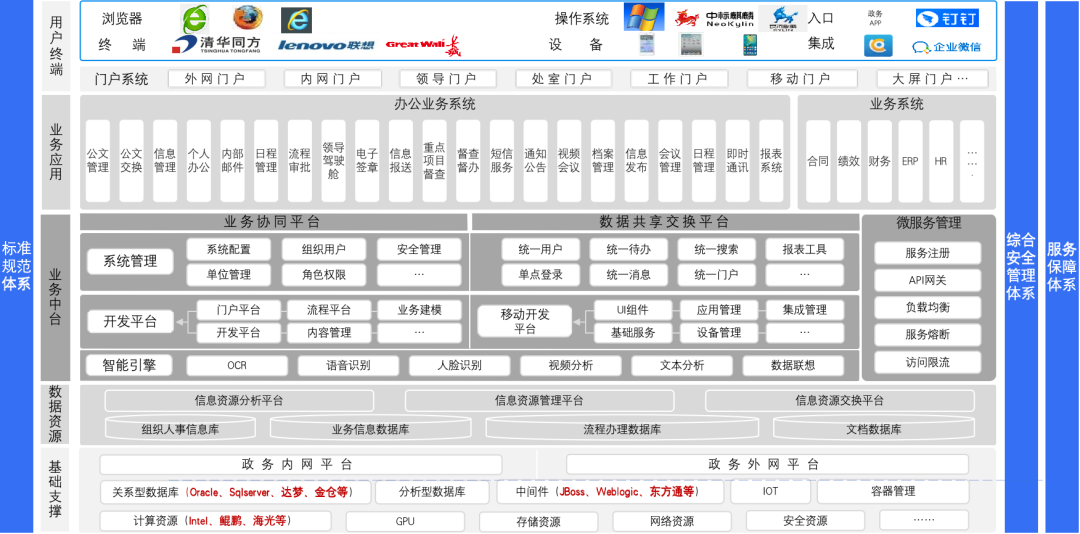Click the 数据共享交换平台 header
Screen dimensions: 1080x534
(x=665, y=222)
